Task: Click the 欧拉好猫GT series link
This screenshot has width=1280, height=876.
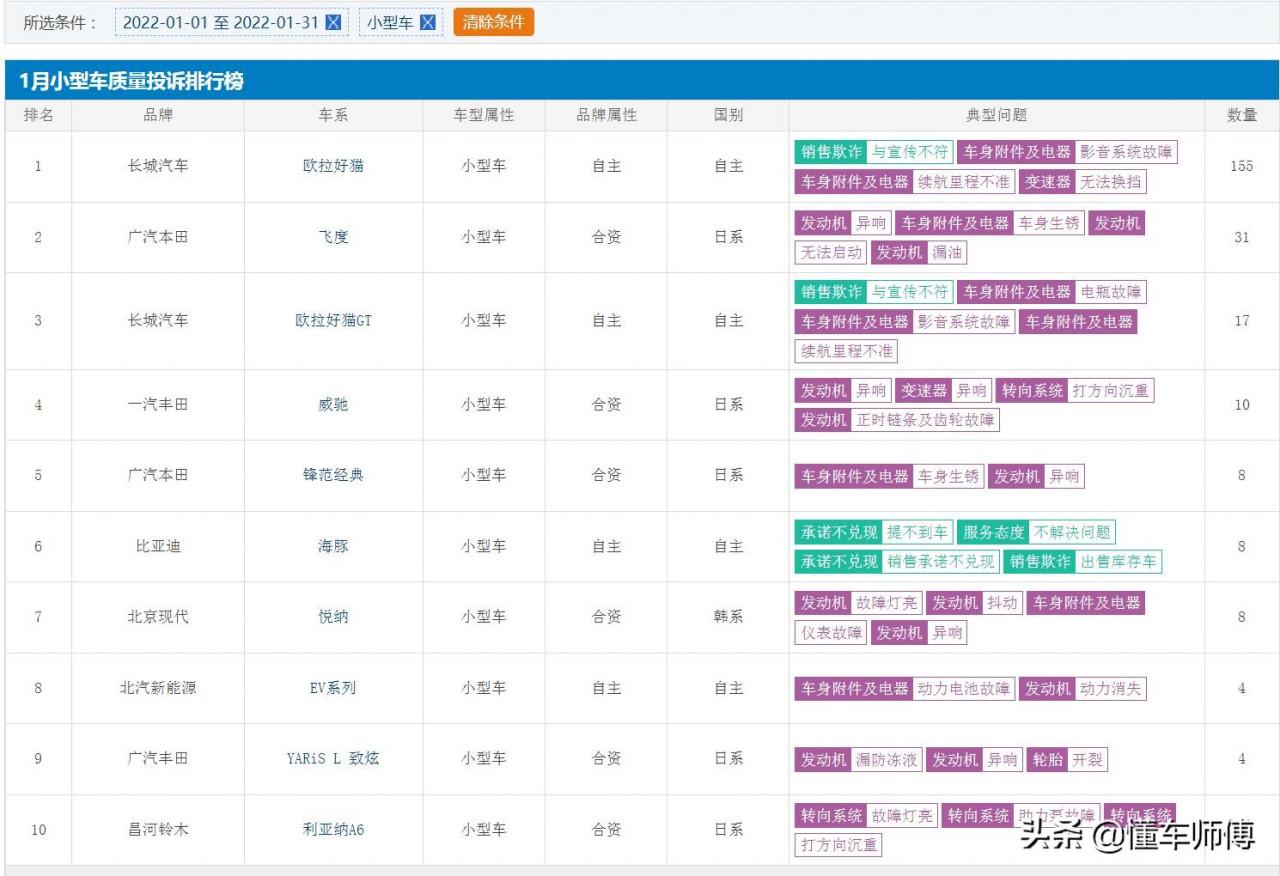Action: (333, 321)
